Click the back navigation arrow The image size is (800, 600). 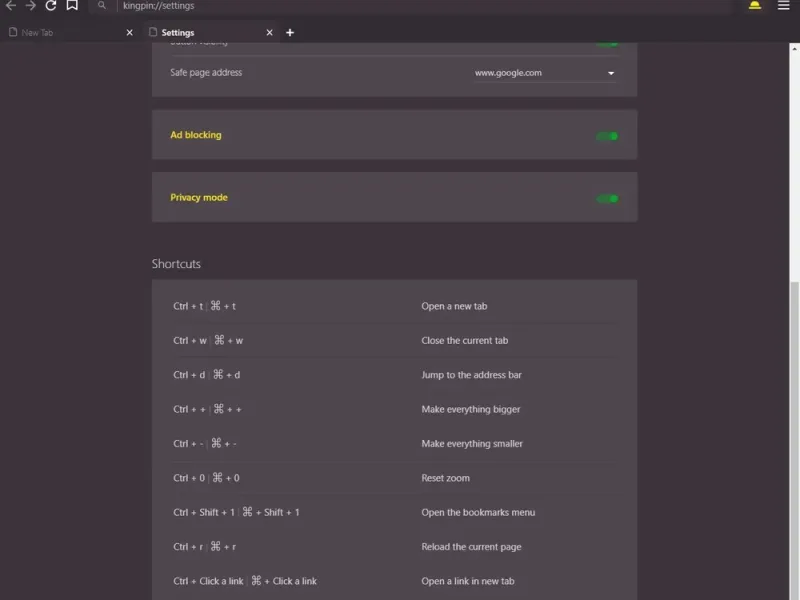click(11, 6)
